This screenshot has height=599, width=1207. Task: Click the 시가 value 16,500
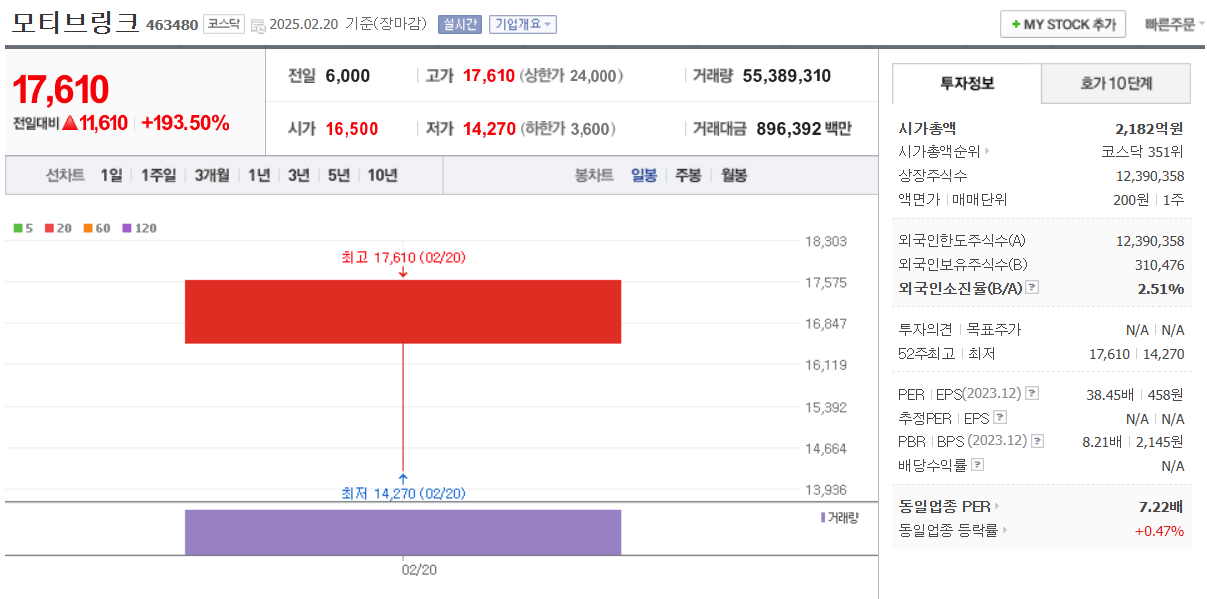click(352, 129)
